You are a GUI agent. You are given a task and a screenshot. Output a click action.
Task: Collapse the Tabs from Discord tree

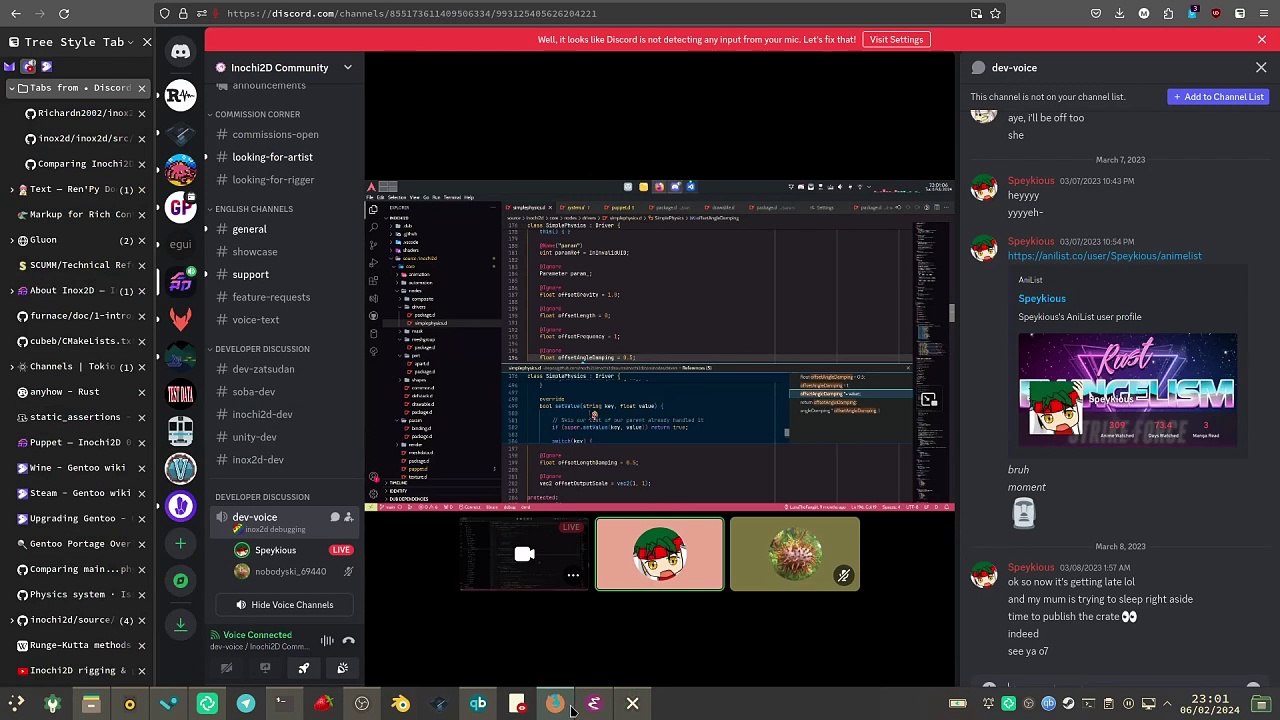pos(10,88)
